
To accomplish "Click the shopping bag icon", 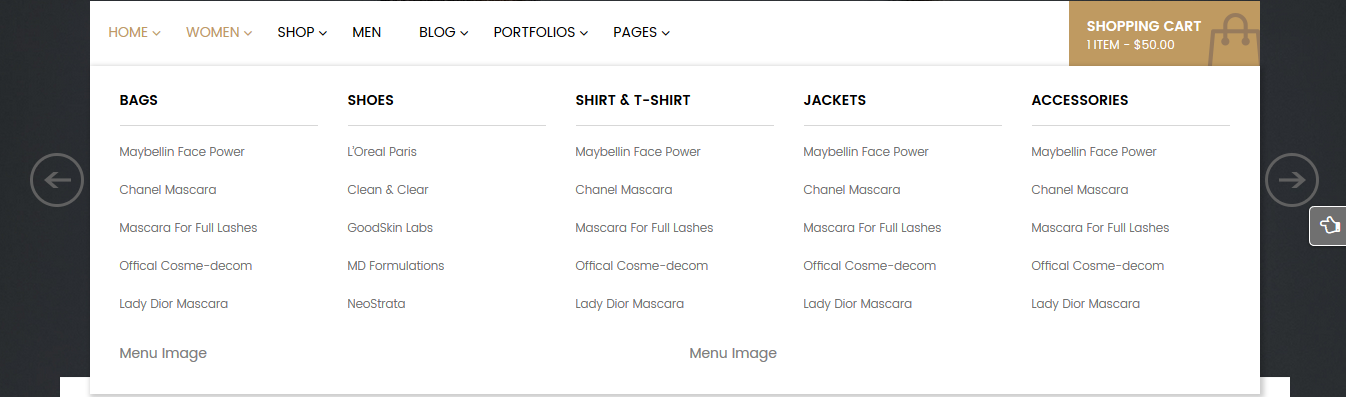I will tap(1234, 41).
